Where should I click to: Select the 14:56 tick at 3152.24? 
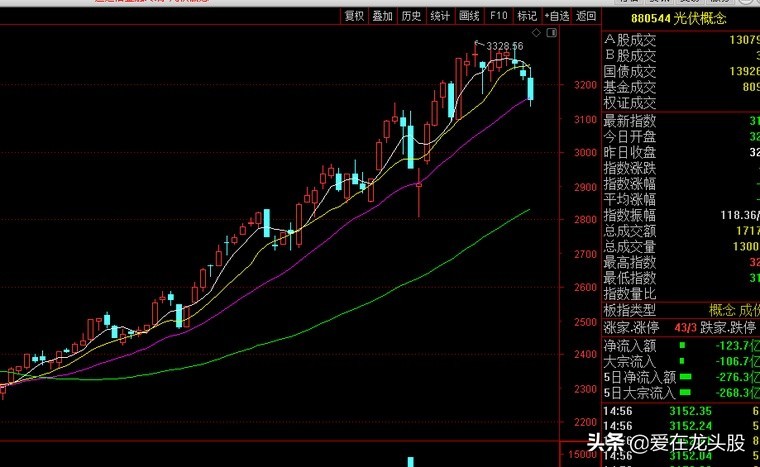681,426
